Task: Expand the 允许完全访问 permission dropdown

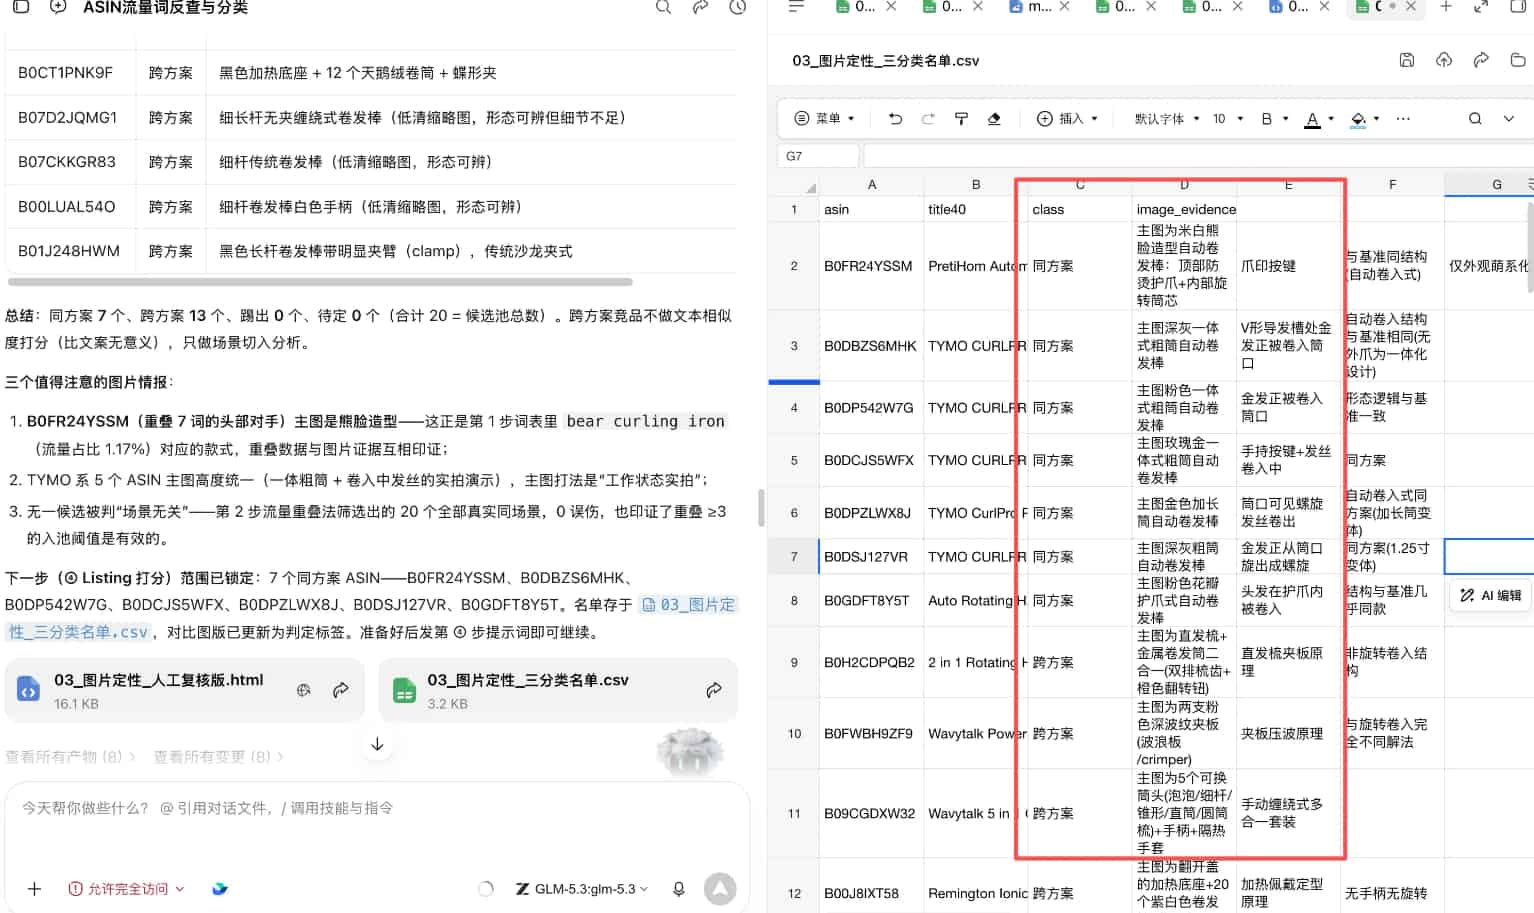Action: click(x=126, y=888)
